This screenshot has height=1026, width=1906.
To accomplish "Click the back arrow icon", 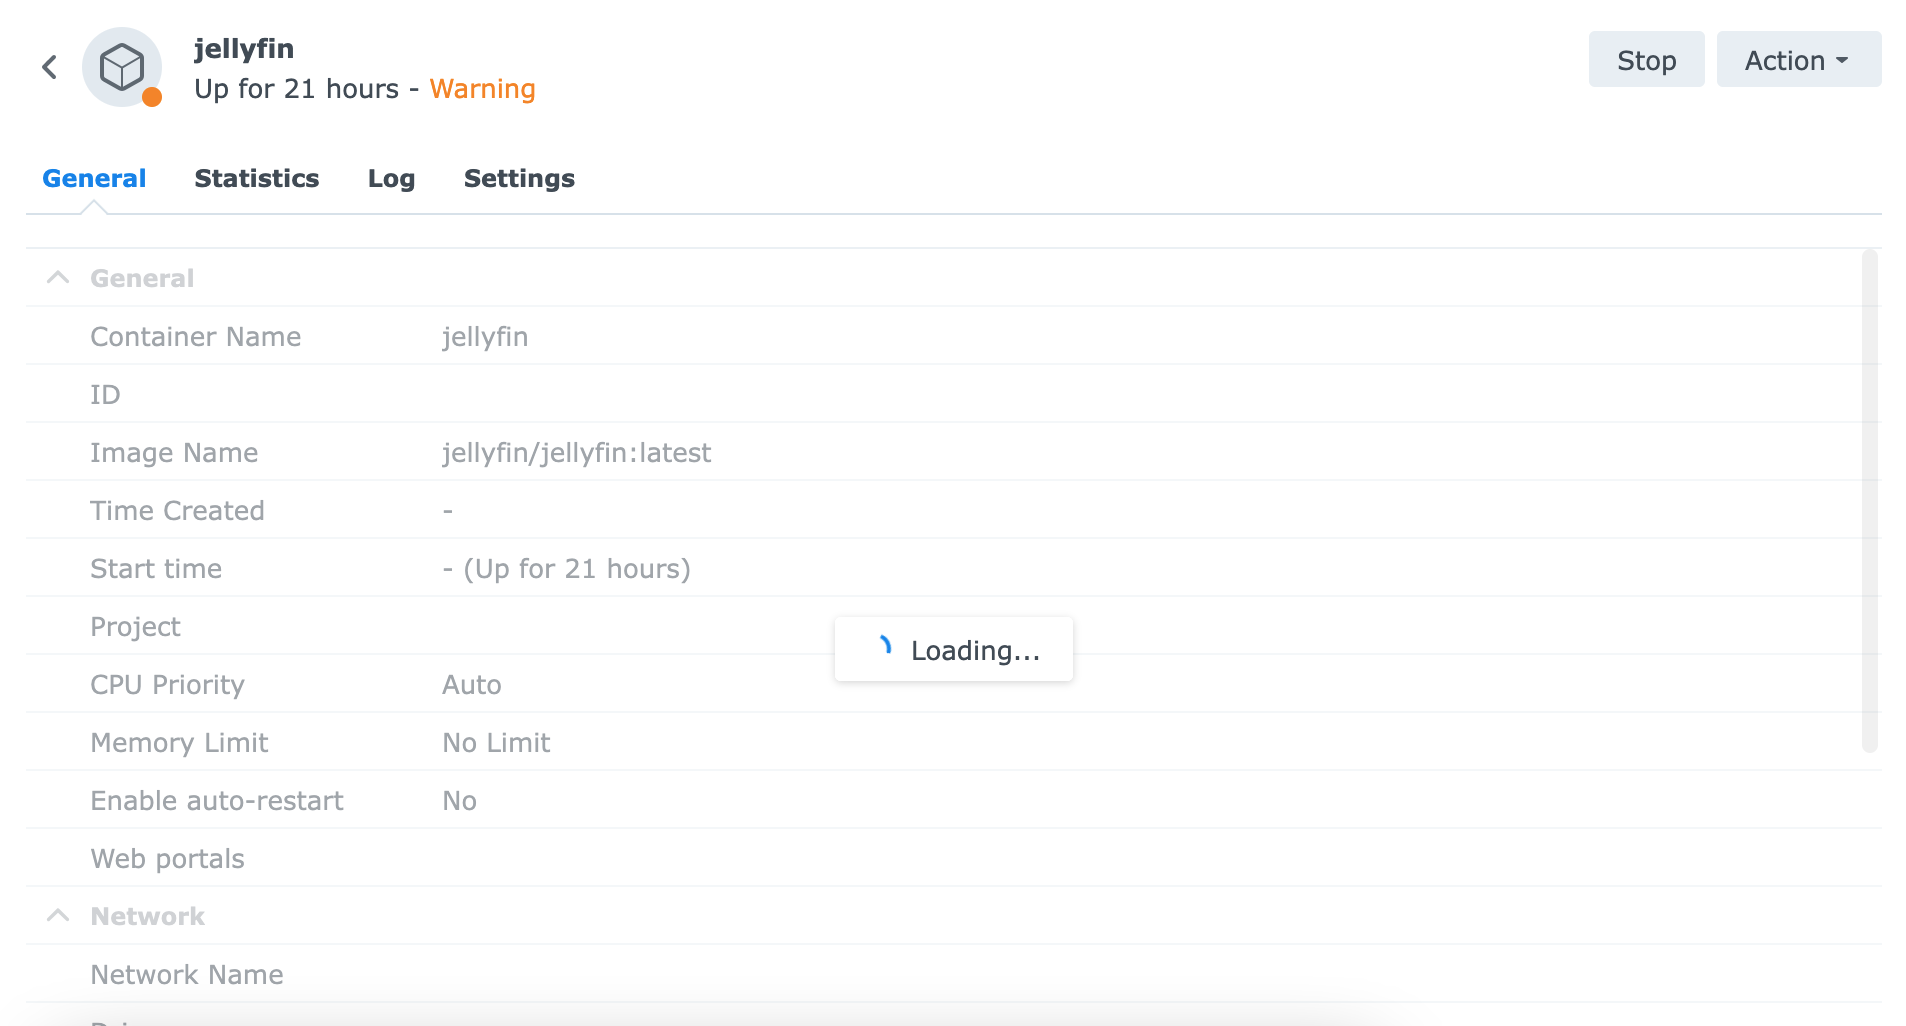I will [x=49, y=67].
